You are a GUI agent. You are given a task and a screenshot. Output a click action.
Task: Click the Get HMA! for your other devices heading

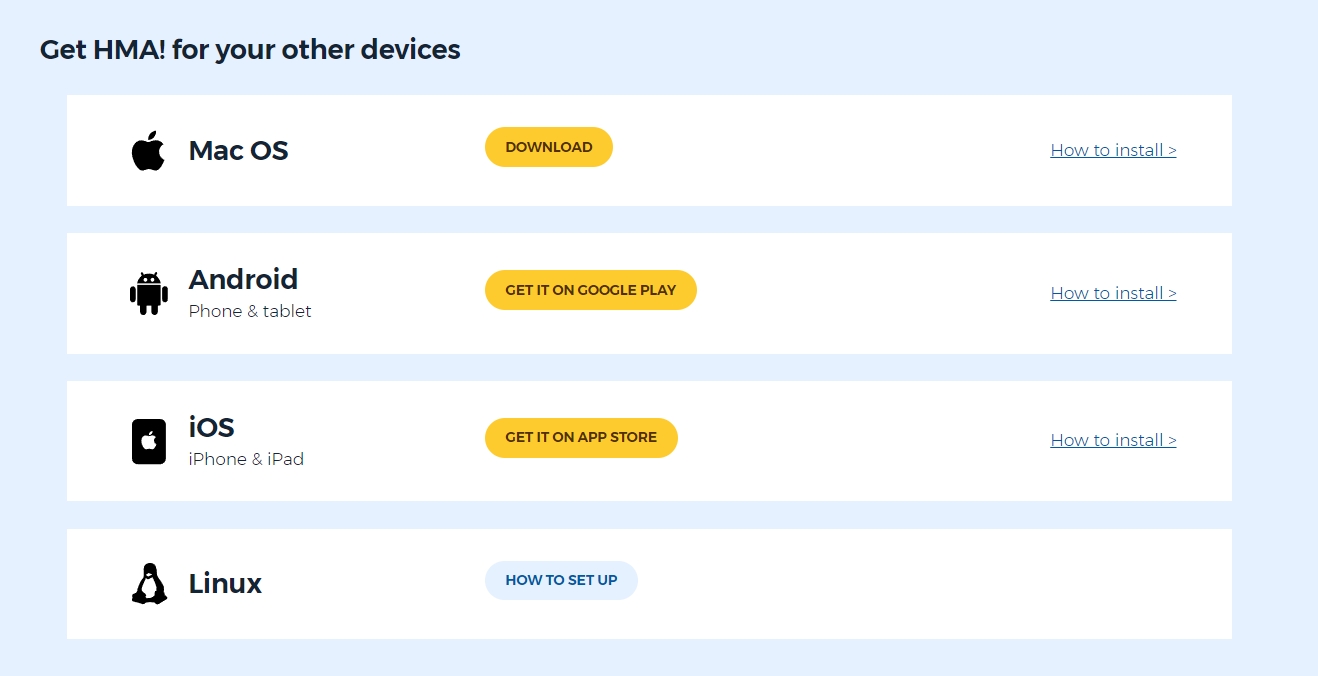tap(250, 49)
